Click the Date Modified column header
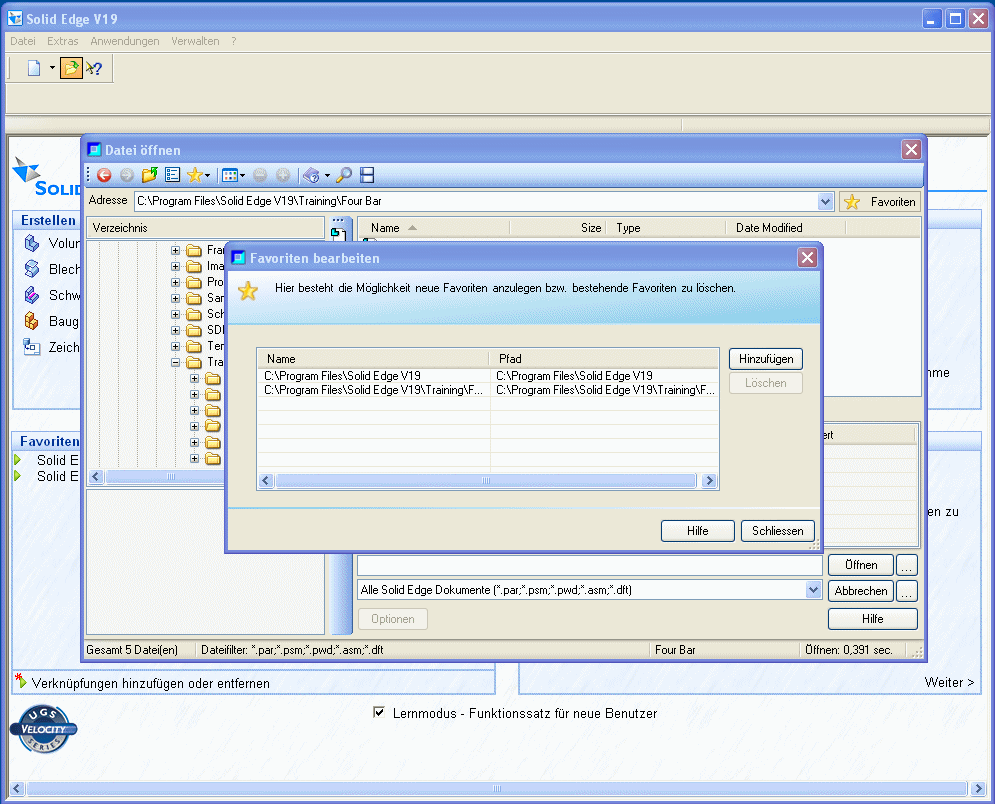Screen dimensions: 995x804 click(785, 228)
